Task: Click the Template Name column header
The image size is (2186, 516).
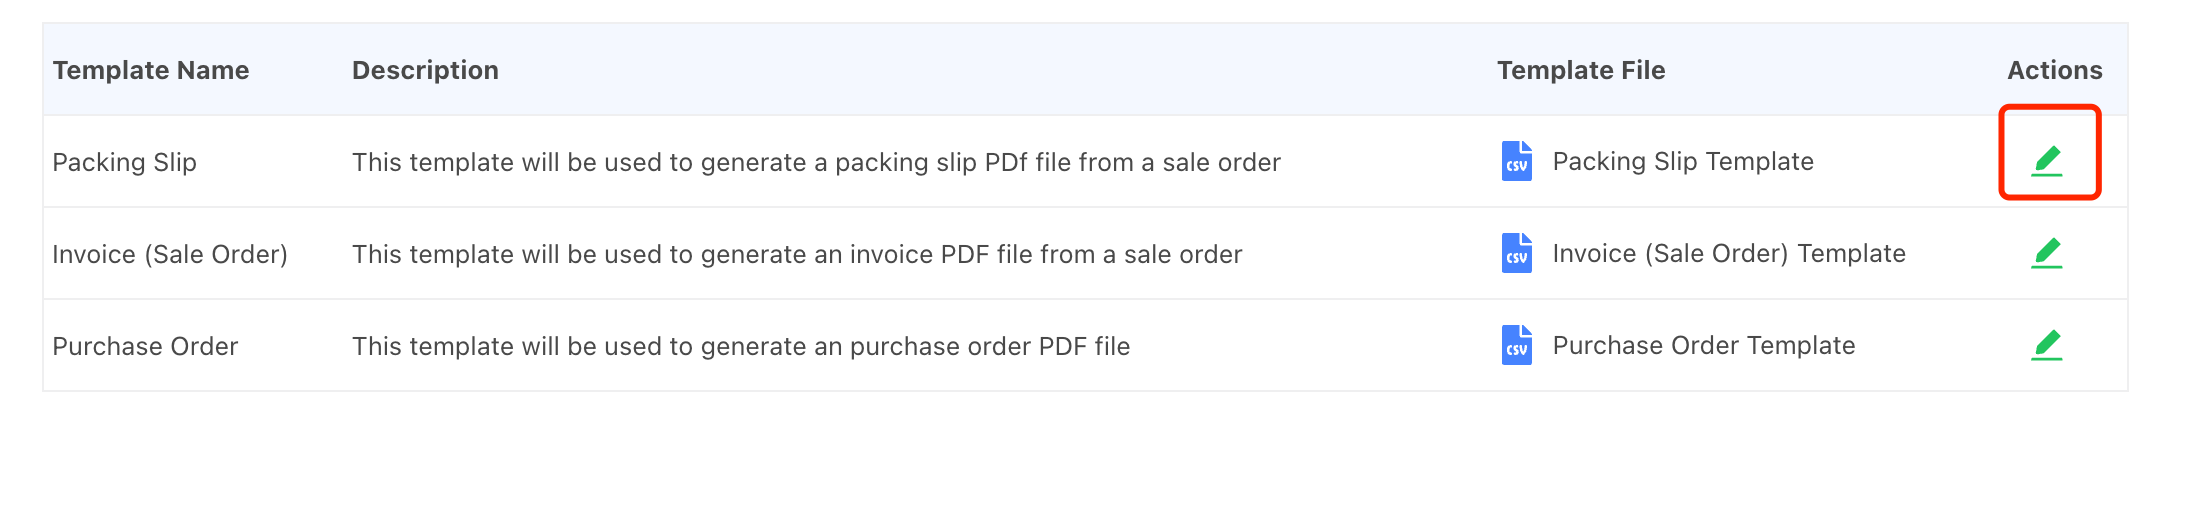Action: tap(151, 70)
